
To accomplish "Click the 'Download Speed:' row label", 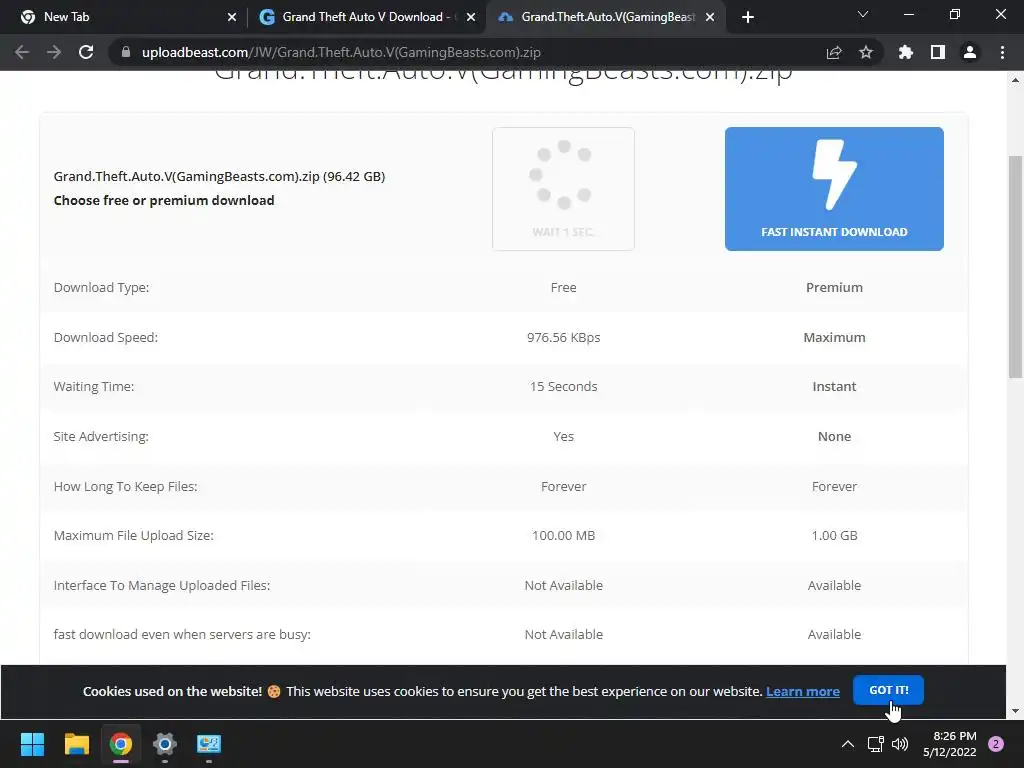I will (106, 338).
